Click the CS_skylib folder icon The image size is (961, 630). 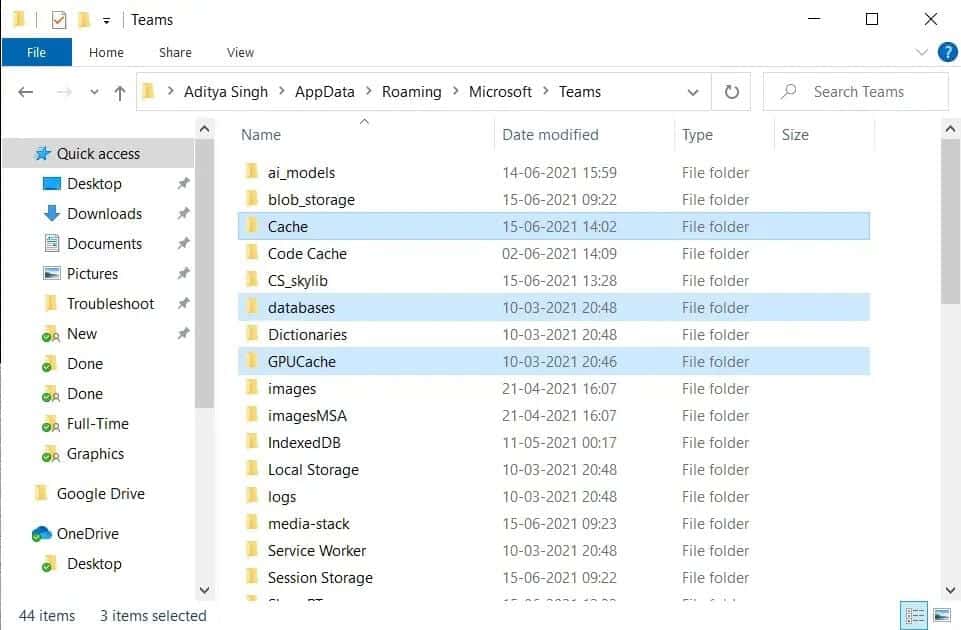click(251, 279)
